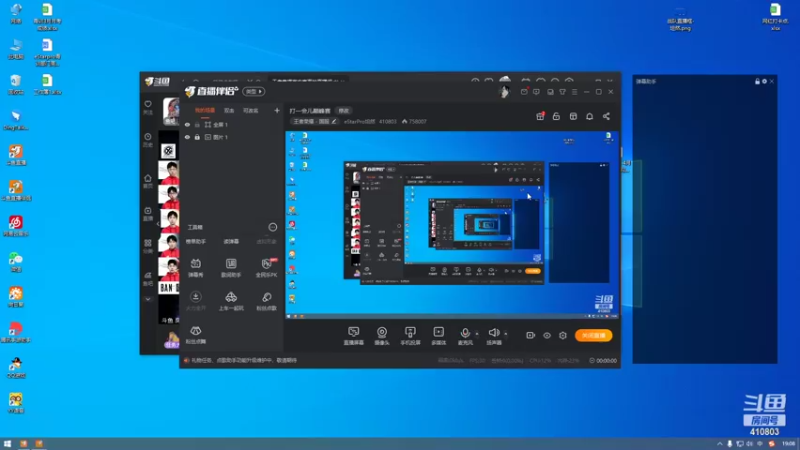Click the unlock padlock icon in header
Screen dimensions: 800x450
(x=556, y=116)
